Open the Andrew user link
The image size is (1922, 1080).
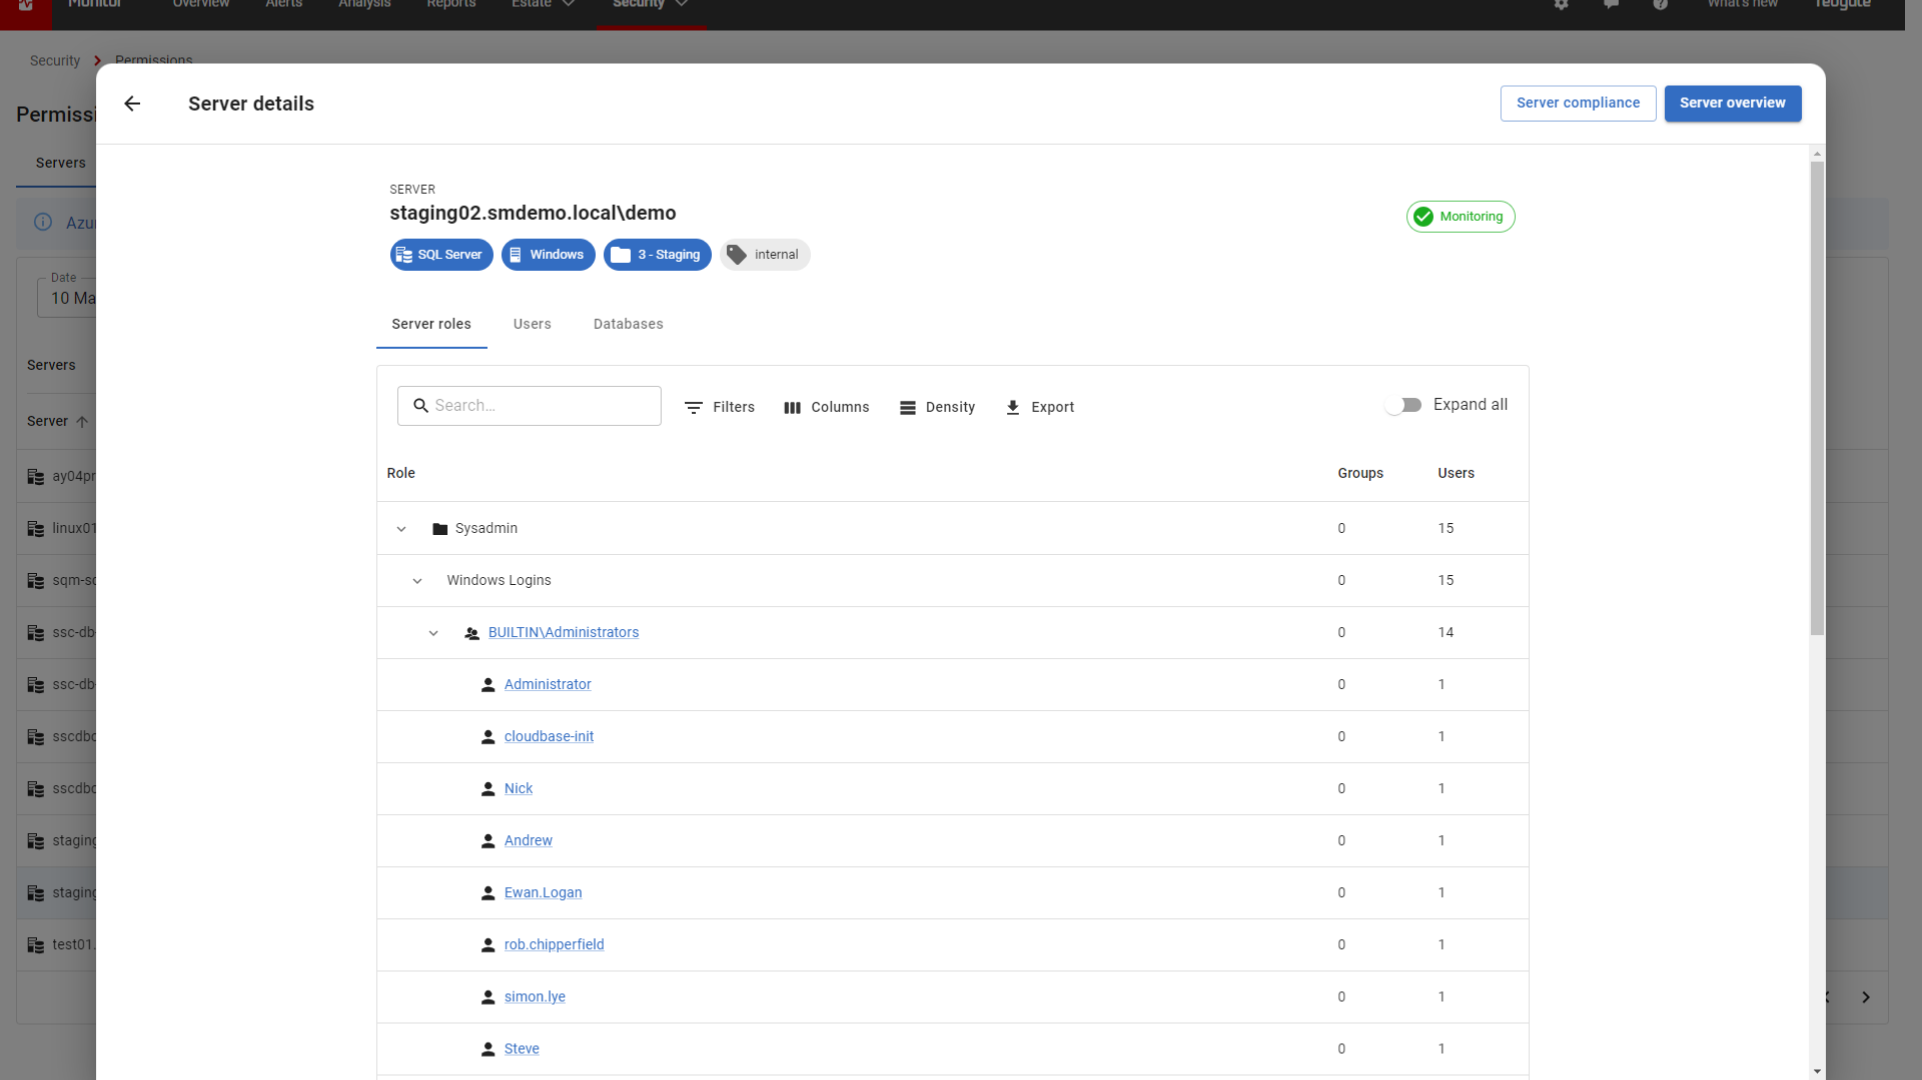click(528, 840)
